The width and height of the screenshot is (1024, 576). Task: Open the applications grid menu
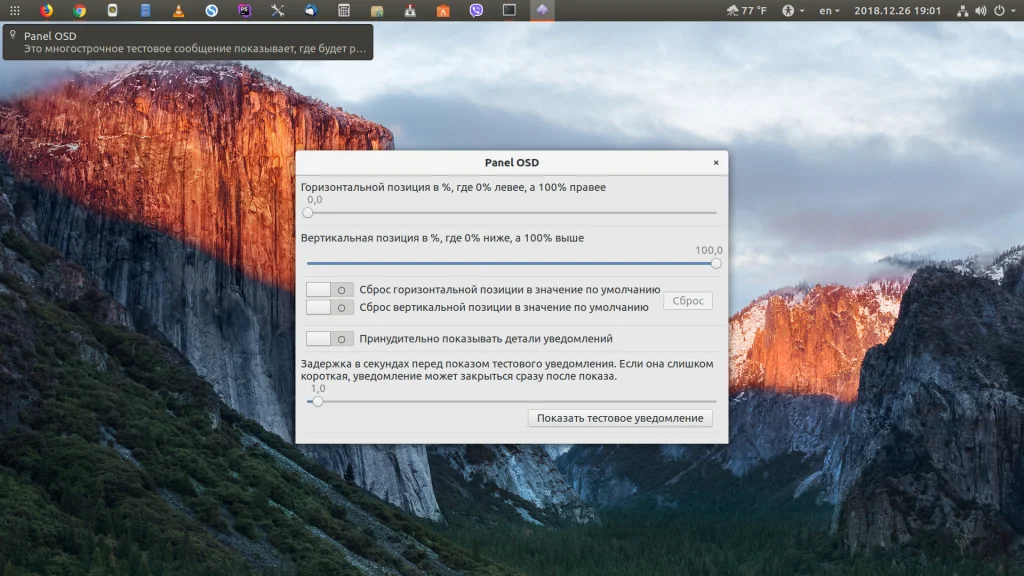click(14, 11)
